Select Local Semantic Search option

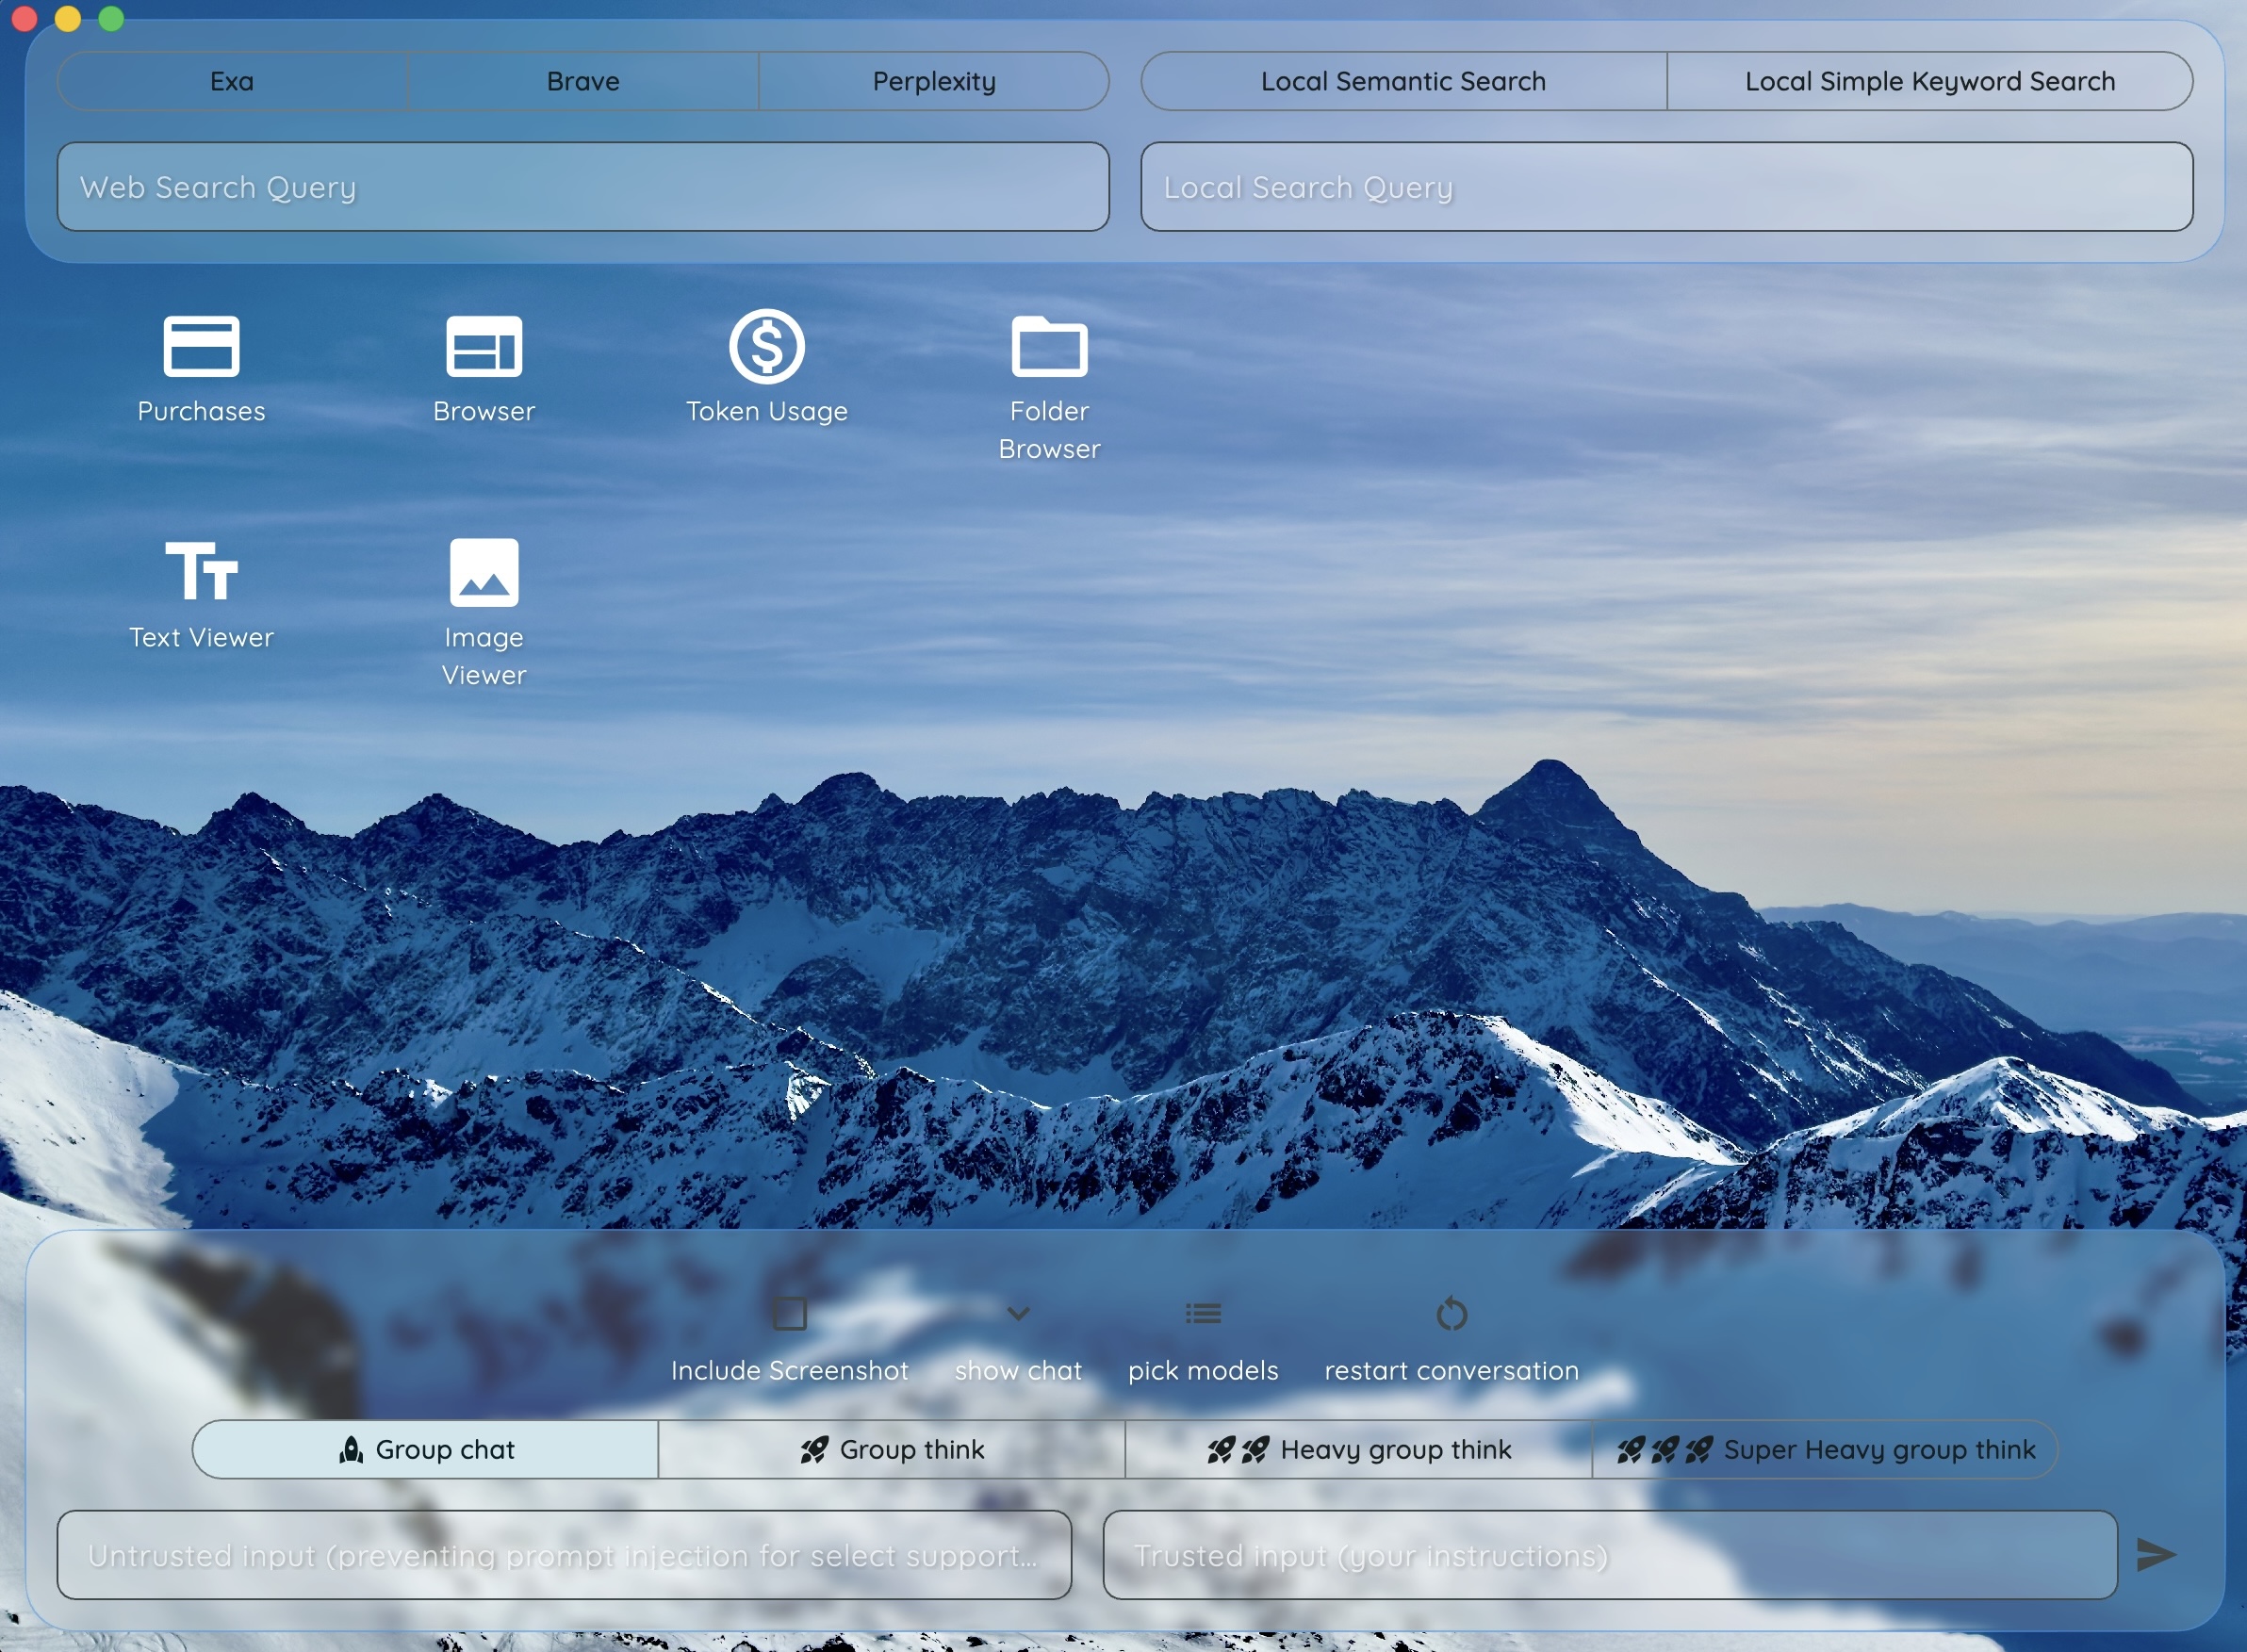coord(1403,81)
